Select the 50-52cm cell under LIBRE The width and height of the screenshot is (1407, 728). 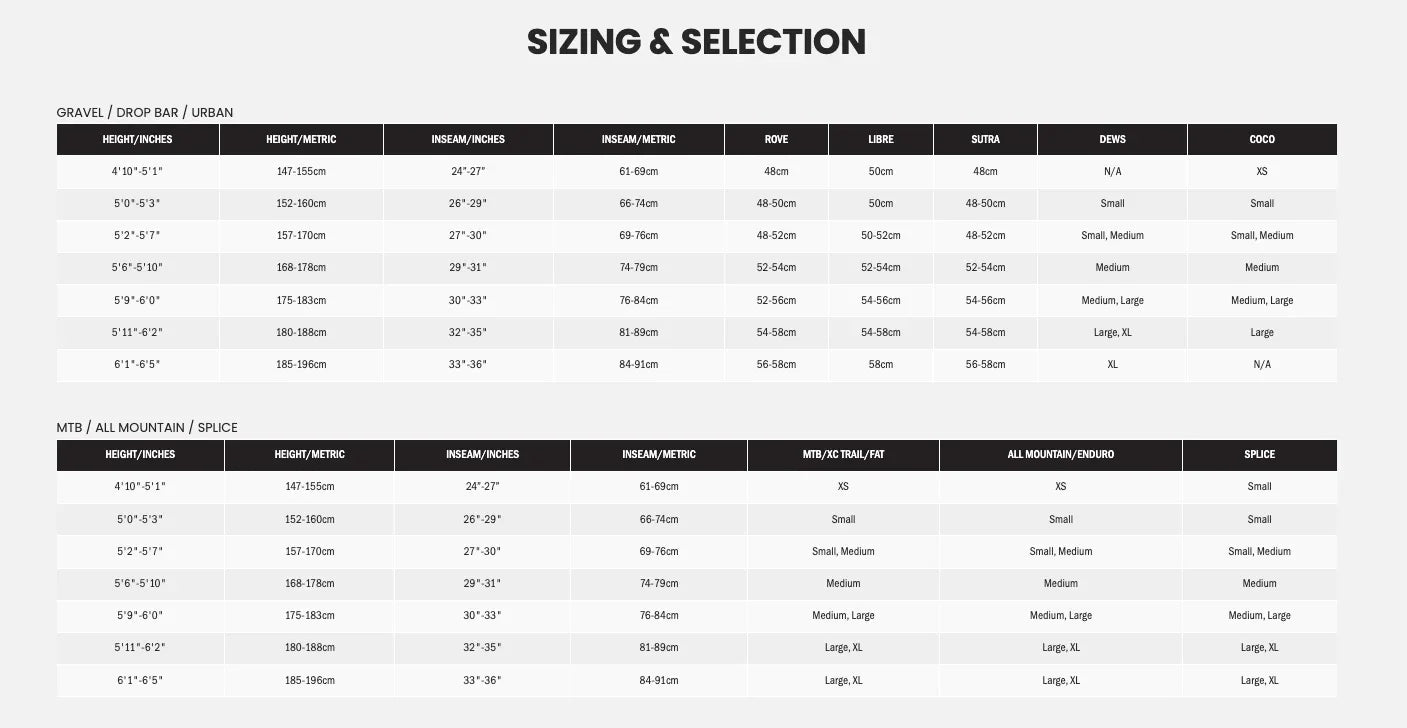(880, 236)
